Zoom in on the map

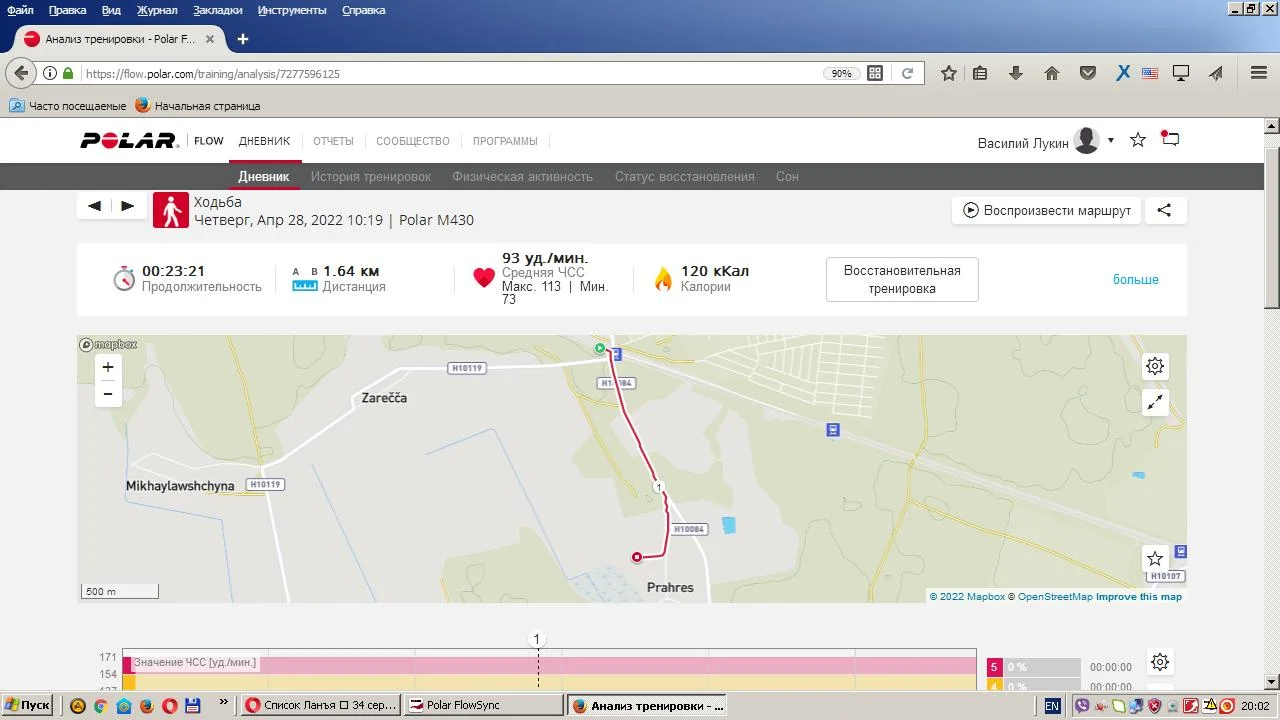click(x=108, y=367)
